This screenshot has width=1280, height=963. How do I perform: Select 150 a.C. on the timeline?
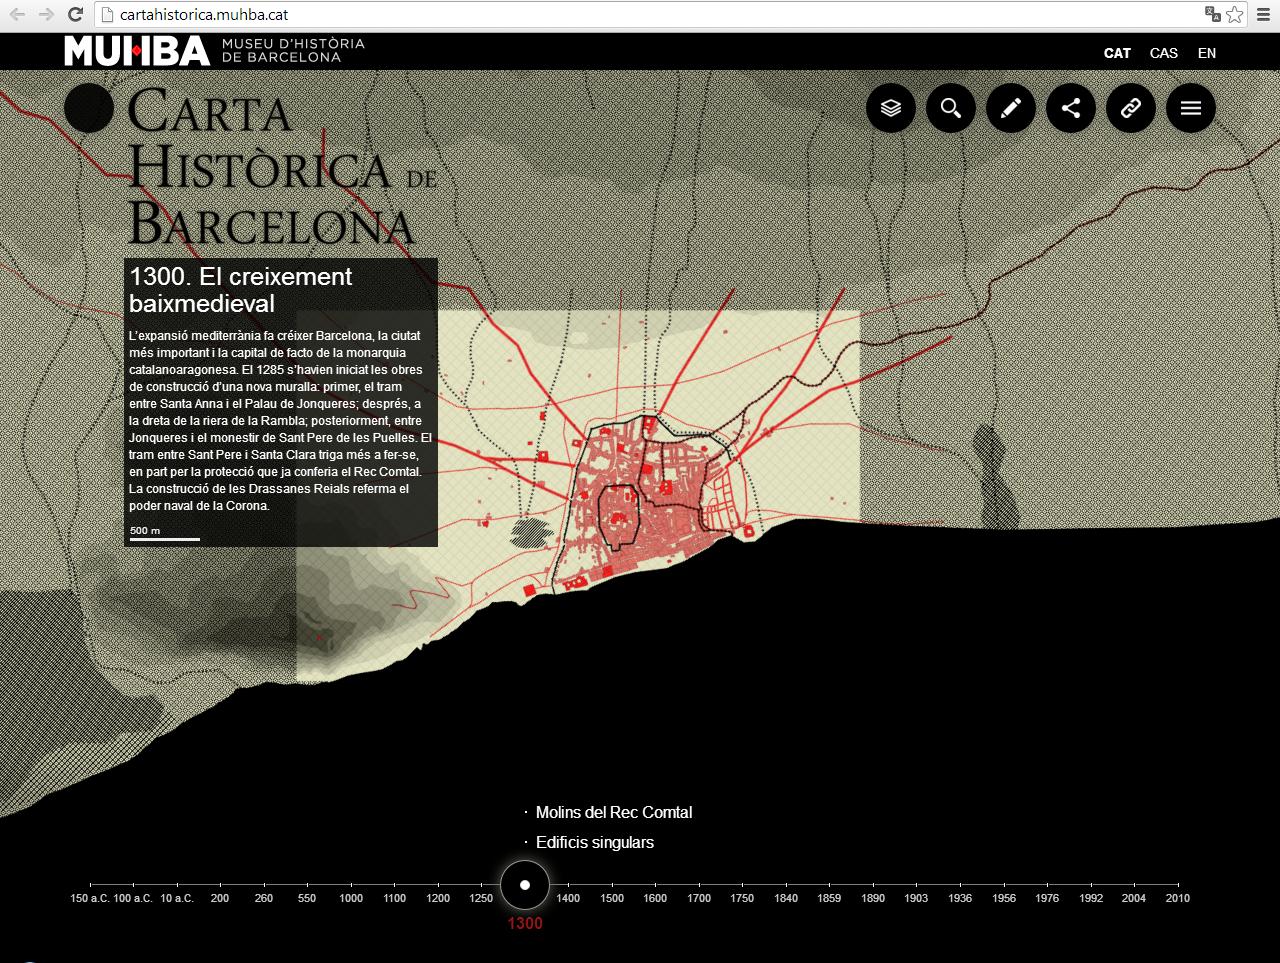(x=90, y=897)
